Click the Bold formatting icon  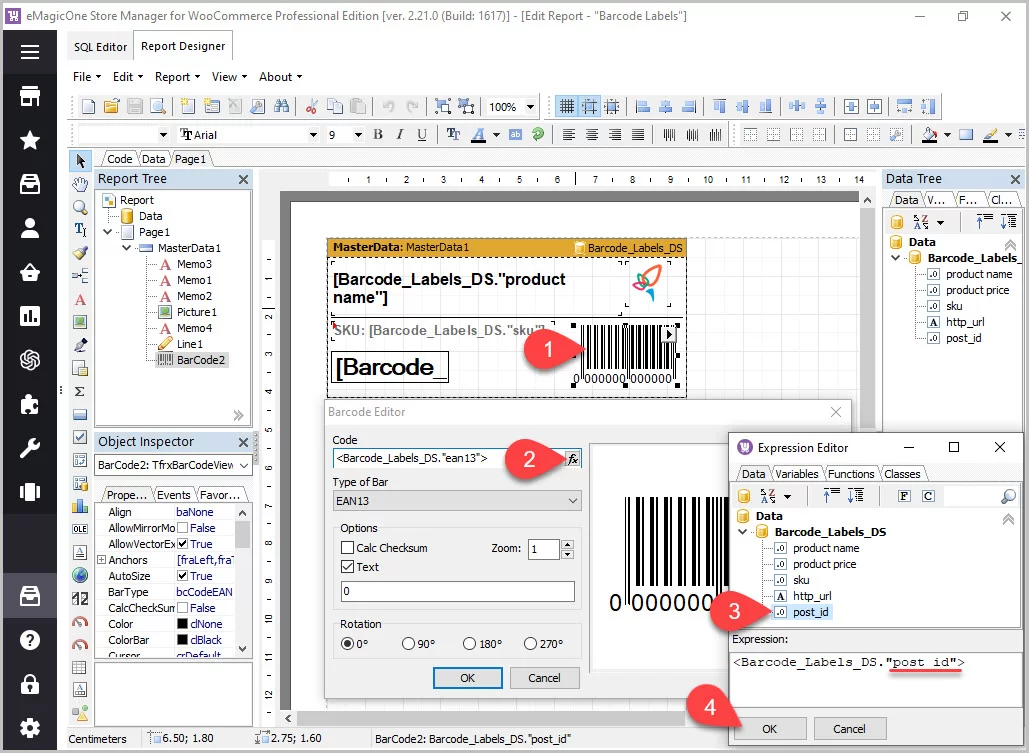[x=378, y=134]
